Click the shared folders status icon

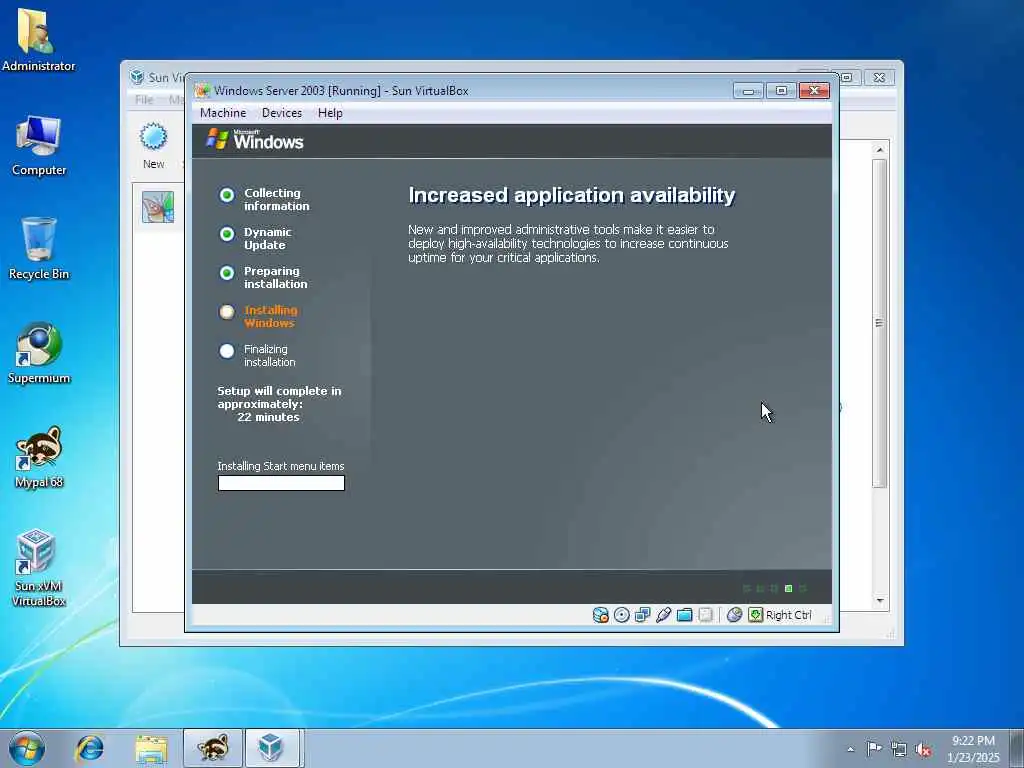[684, 615]
